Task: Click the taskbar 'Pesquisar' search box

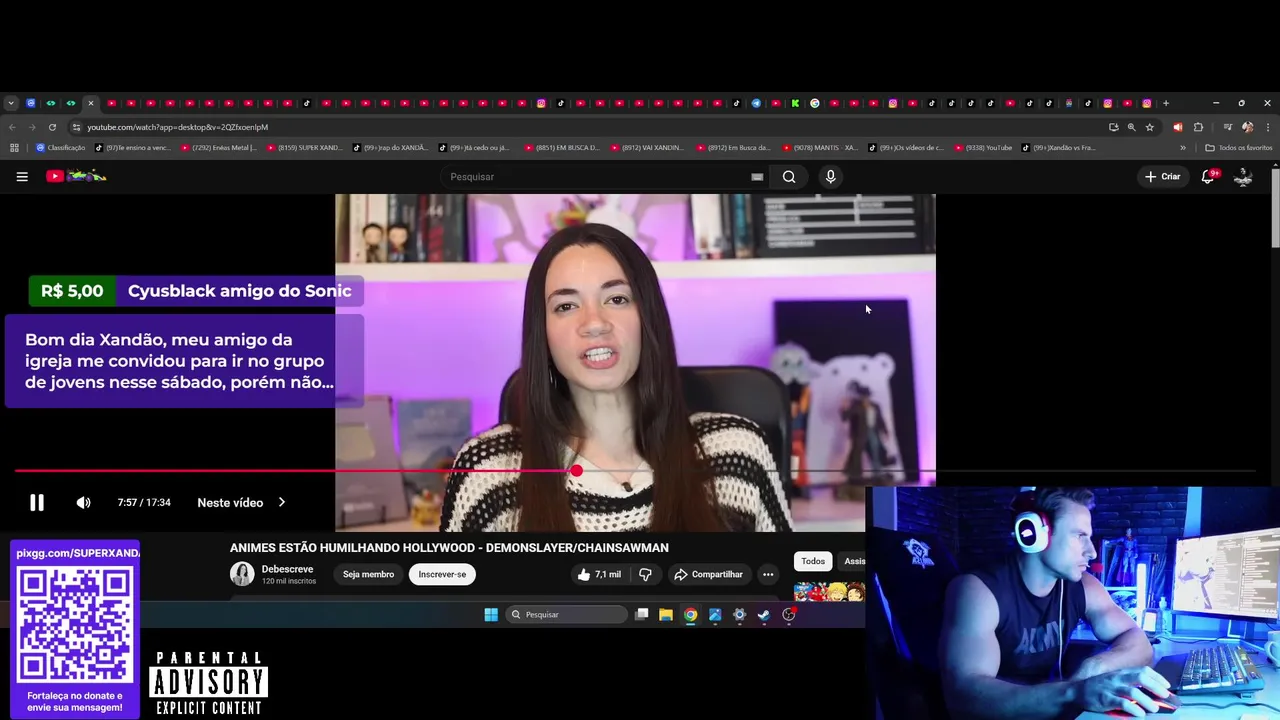Action: pyautogui.click(x=566, y=614)
